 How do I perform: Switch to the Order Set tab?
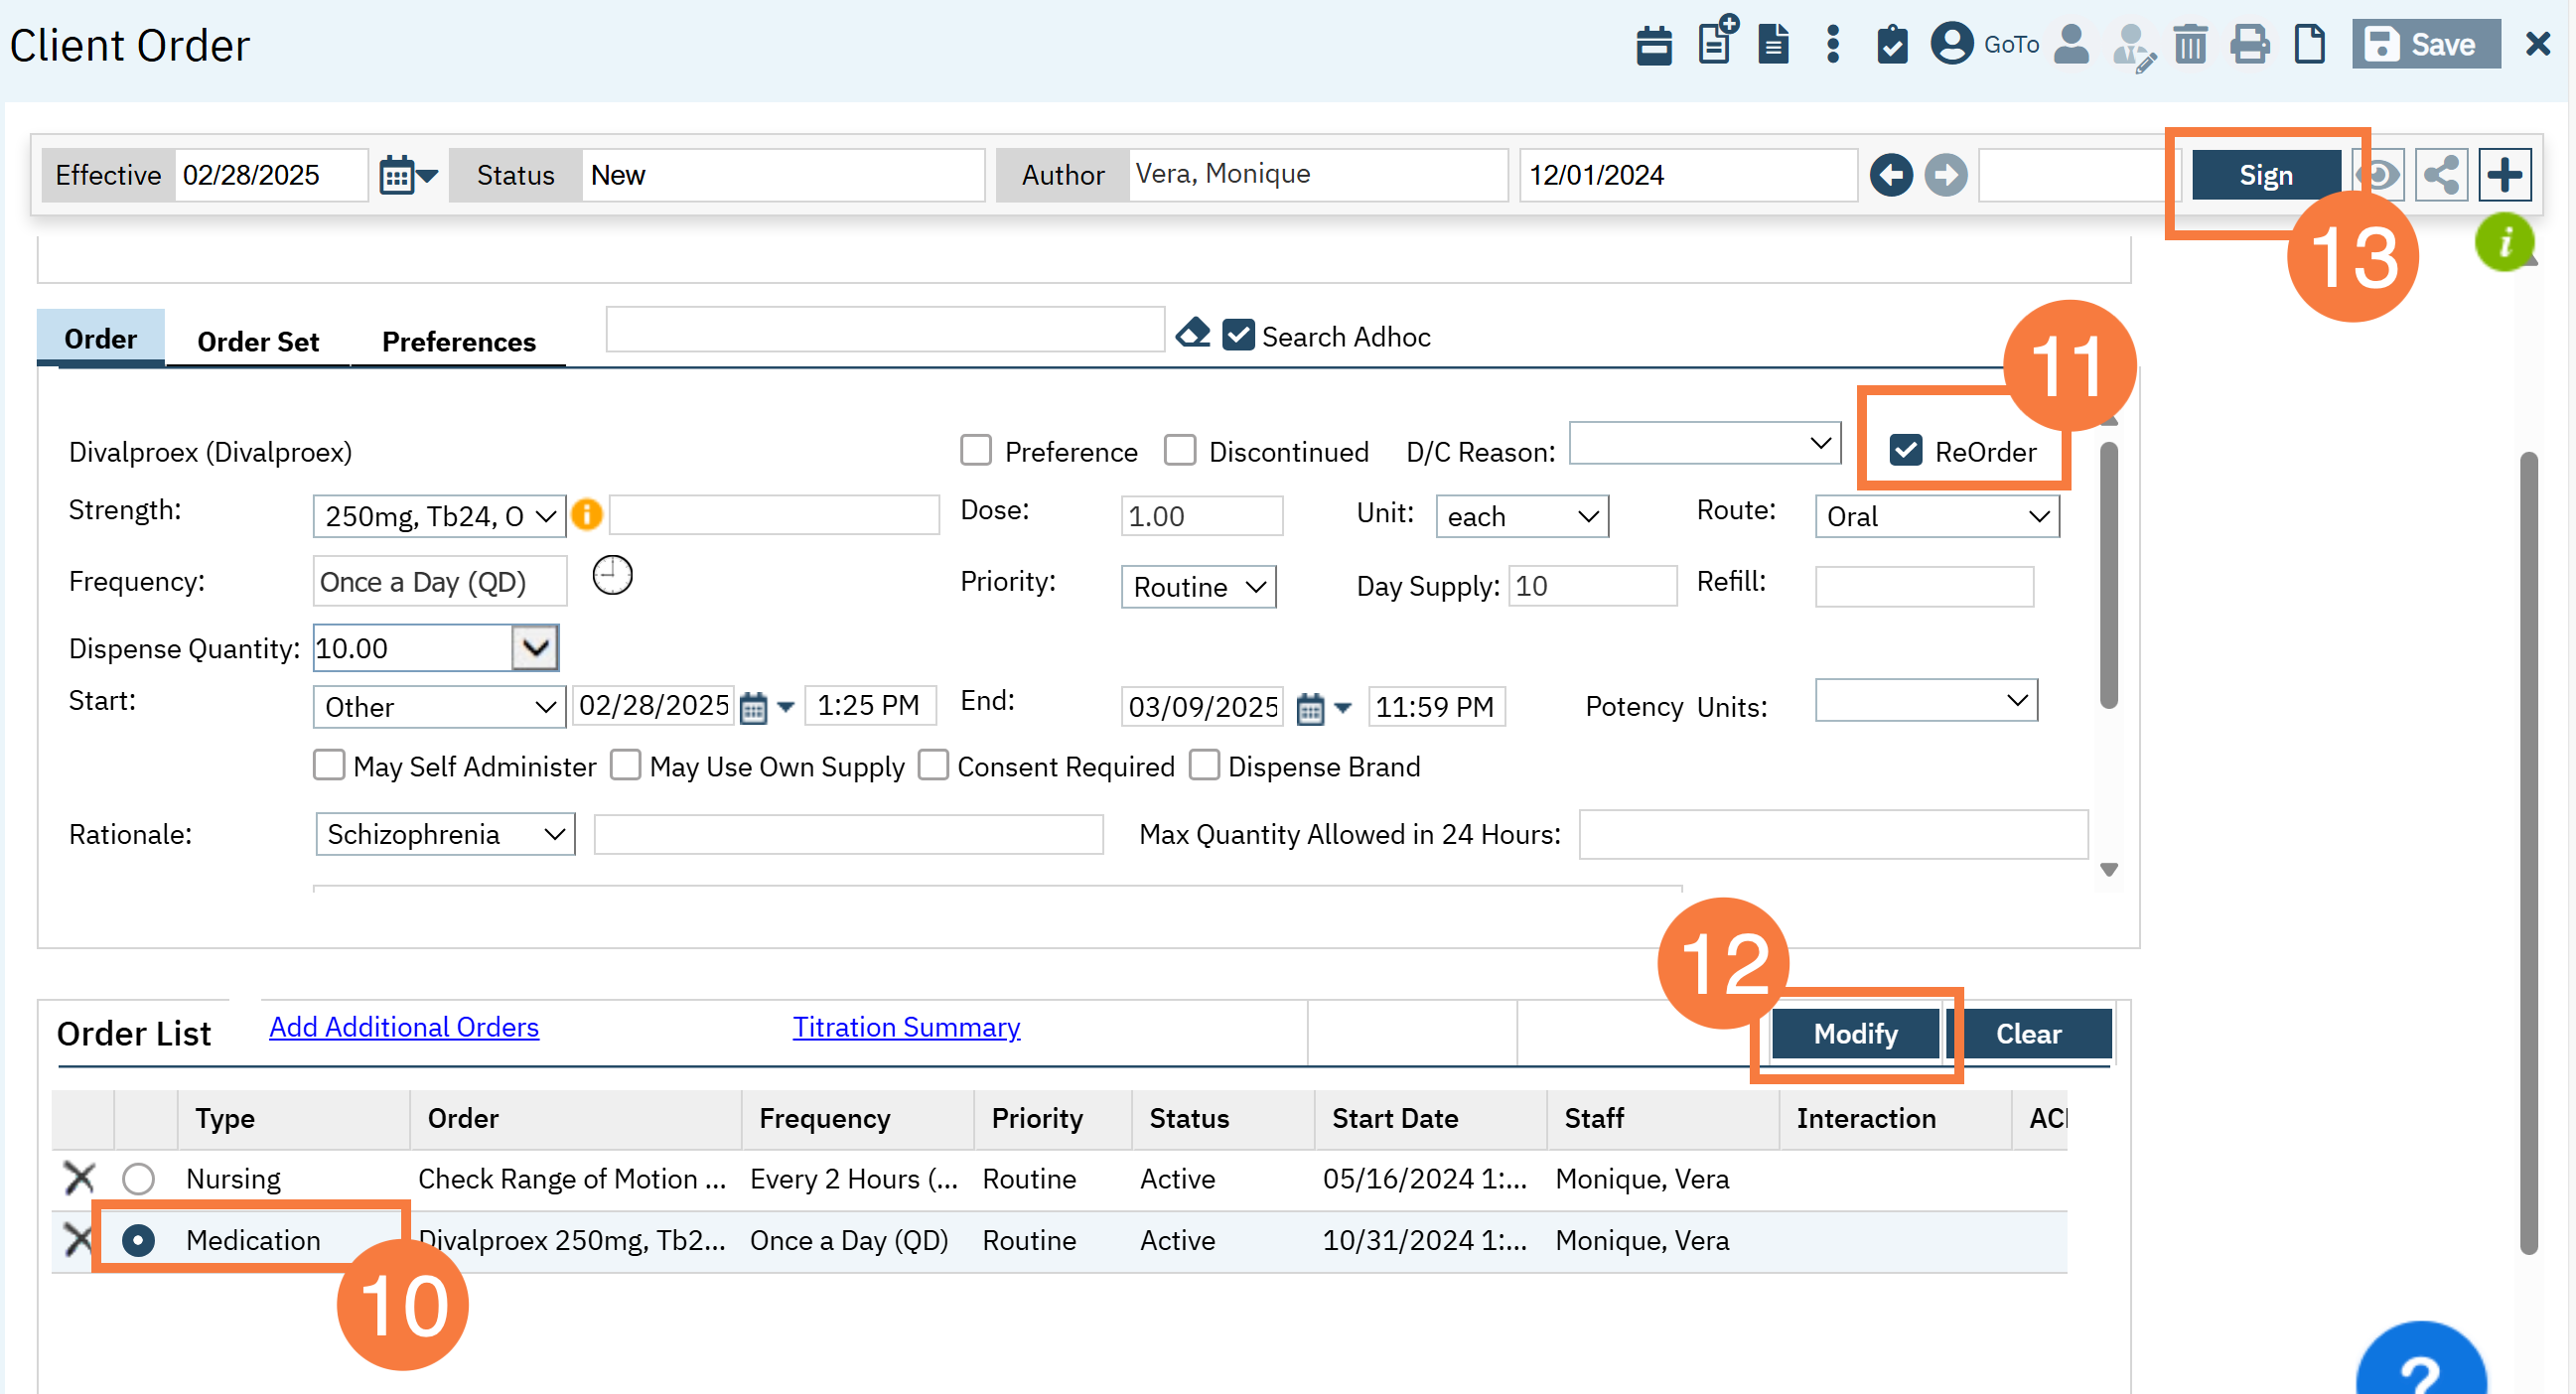point(258,342)
